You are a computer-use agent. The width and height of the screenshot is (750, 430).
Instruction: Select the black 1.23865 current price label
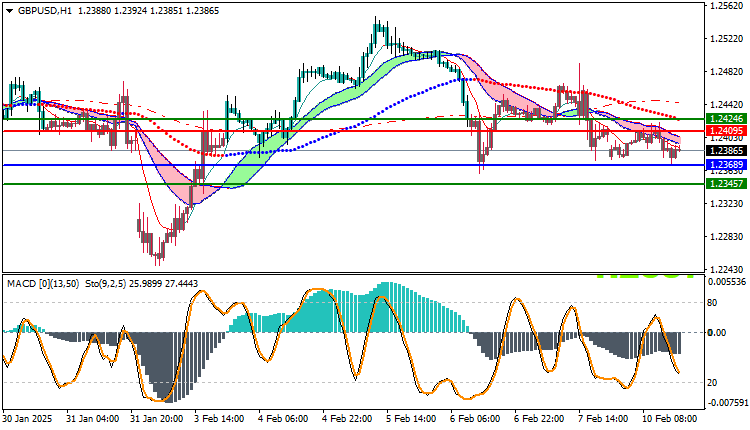click(726, 151)
